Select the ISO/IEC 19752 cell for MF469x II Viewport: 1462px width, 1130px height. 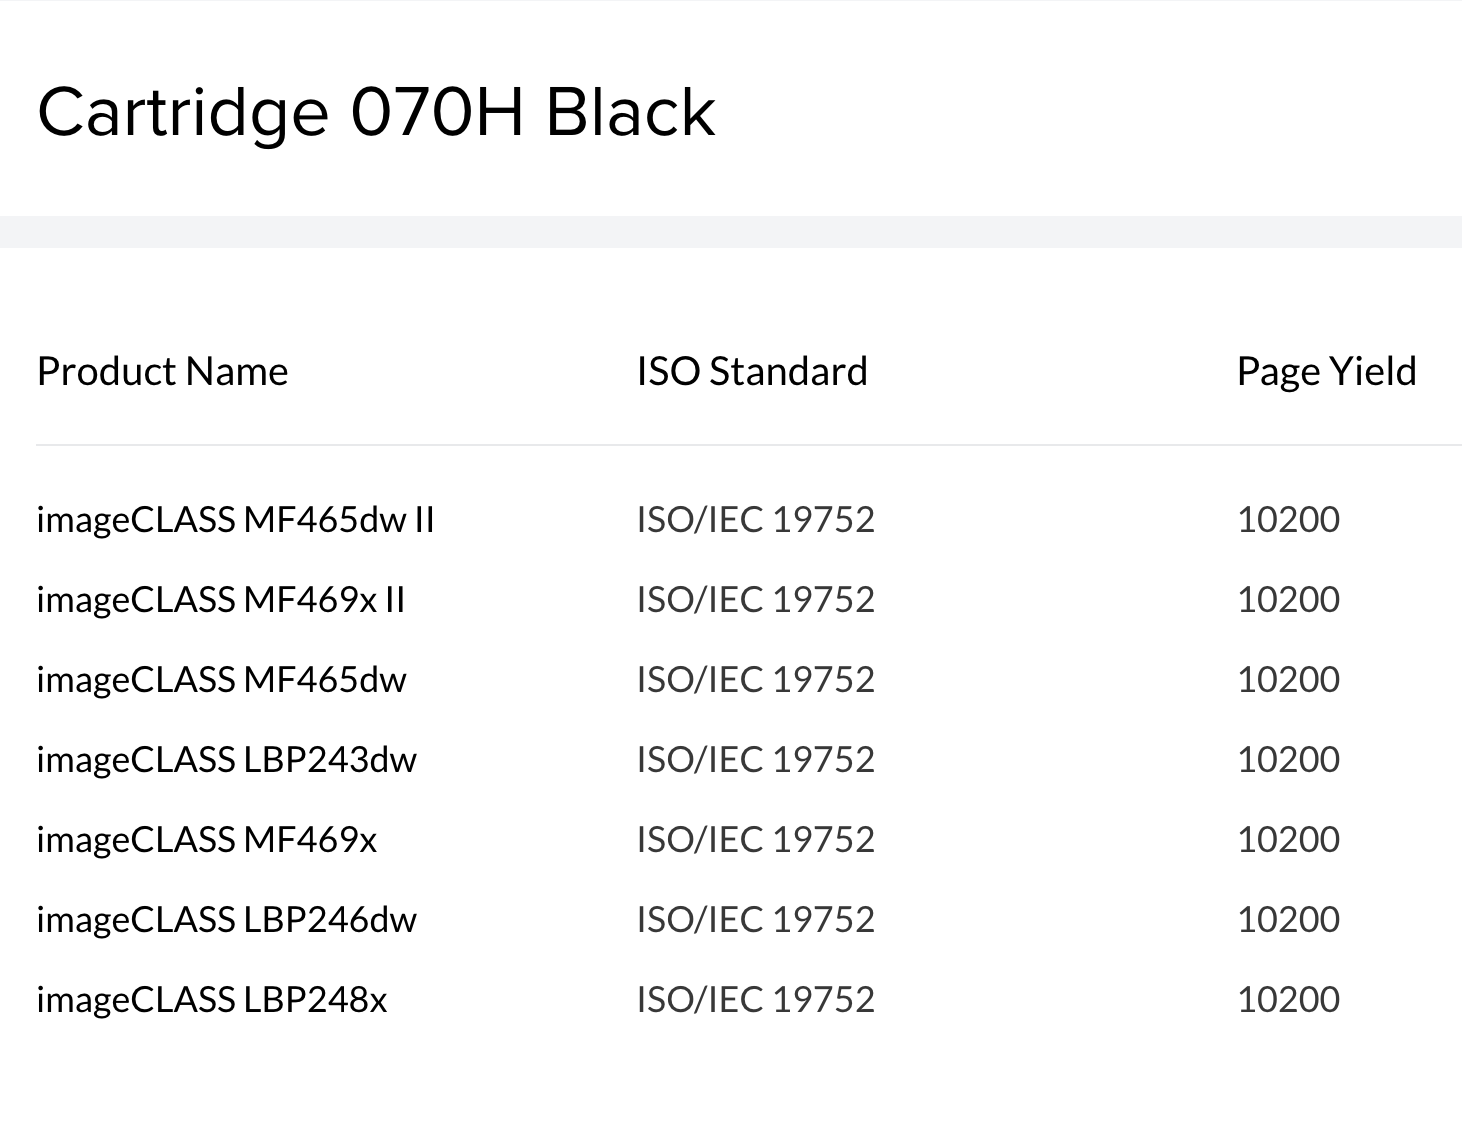coord(755,599)
